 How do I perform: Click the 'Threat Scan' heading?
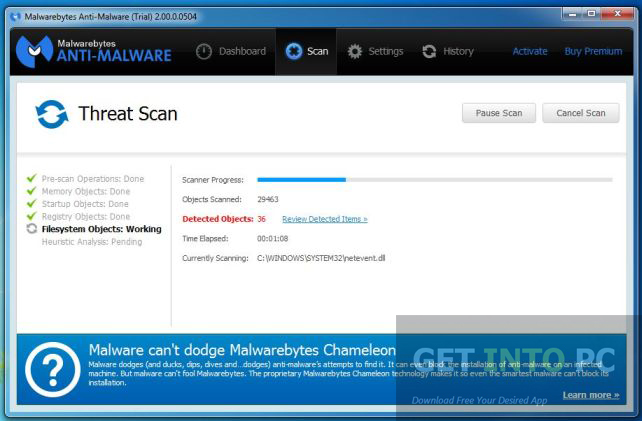click(128, 114)
